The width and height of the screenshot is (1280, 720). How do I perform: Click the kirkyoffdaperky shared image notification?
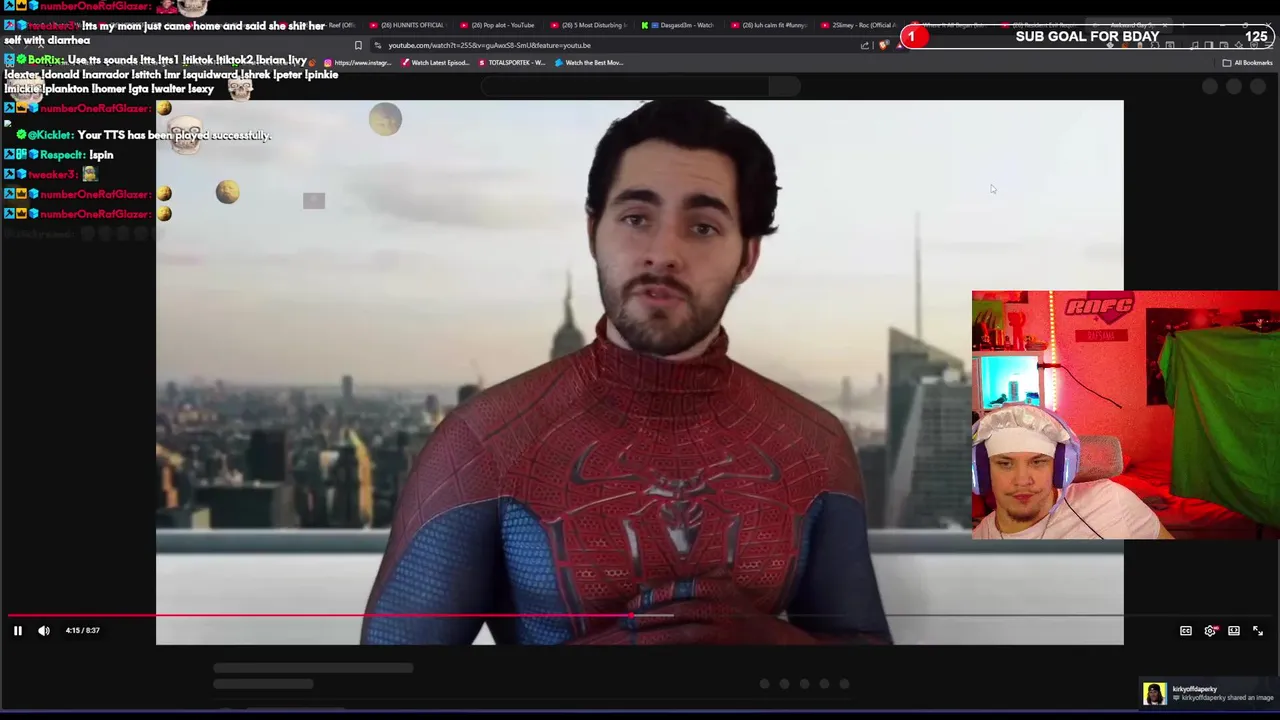click(1209, 693)
